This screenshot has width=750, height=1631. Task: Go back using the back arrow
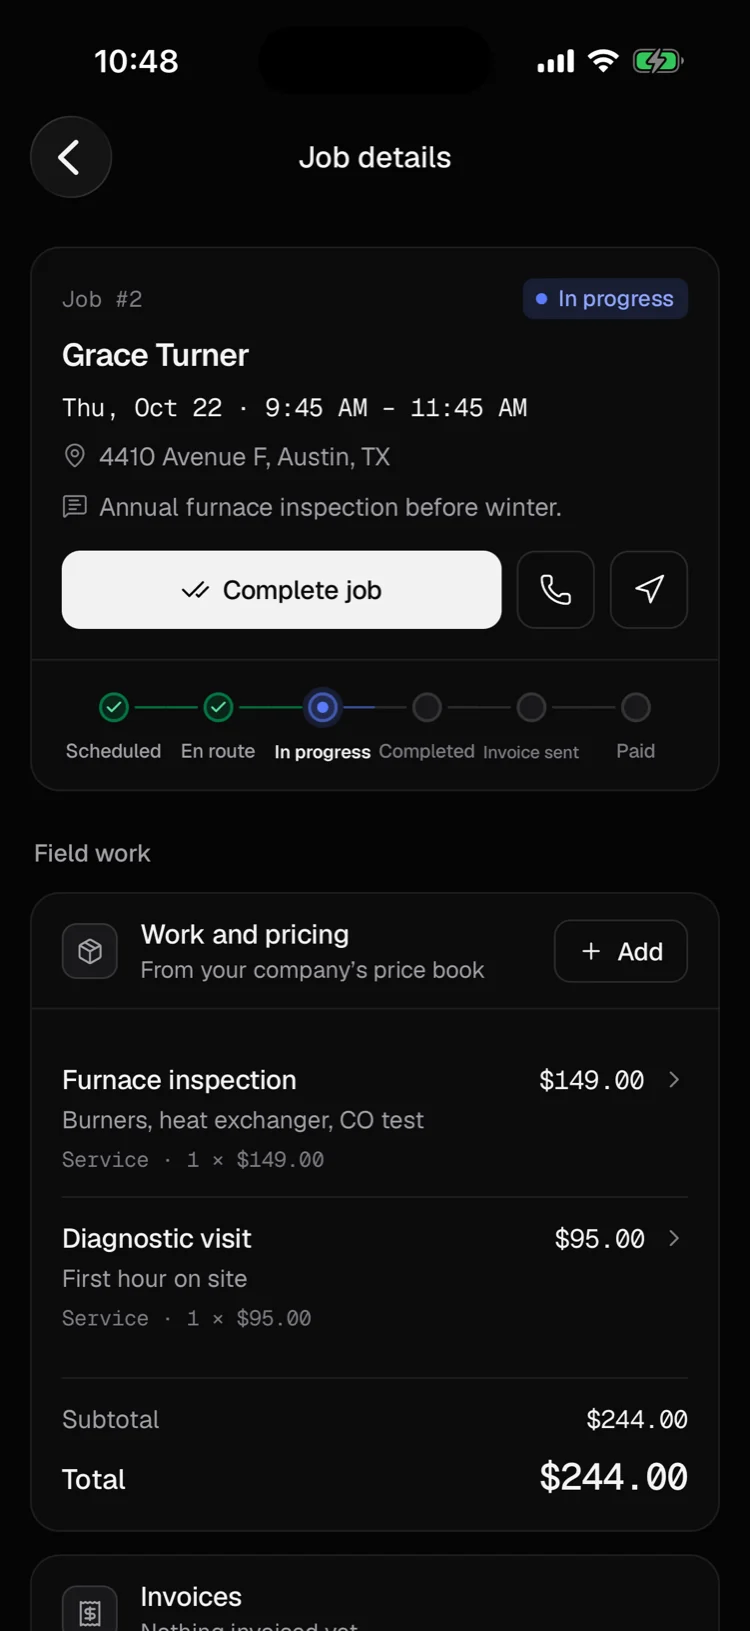pos(70,157)
